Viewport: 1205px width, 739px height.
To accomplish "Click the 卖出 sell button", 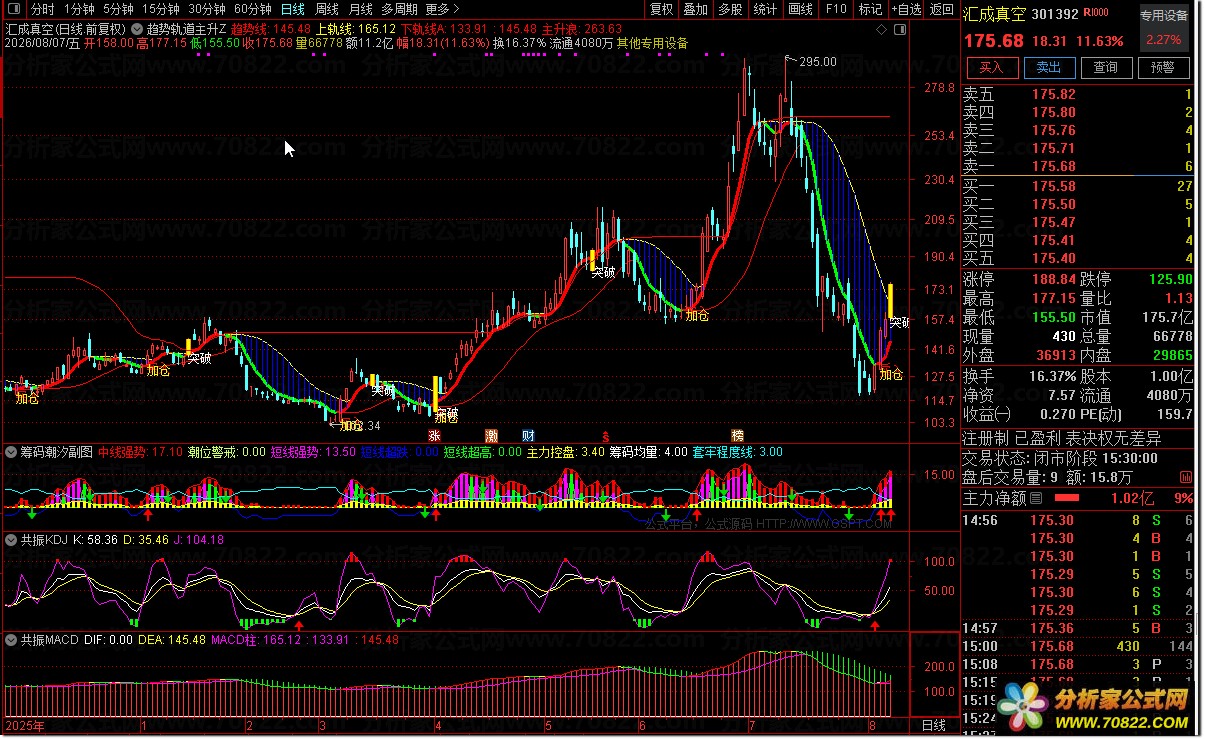I will [x=1048, y=67].
